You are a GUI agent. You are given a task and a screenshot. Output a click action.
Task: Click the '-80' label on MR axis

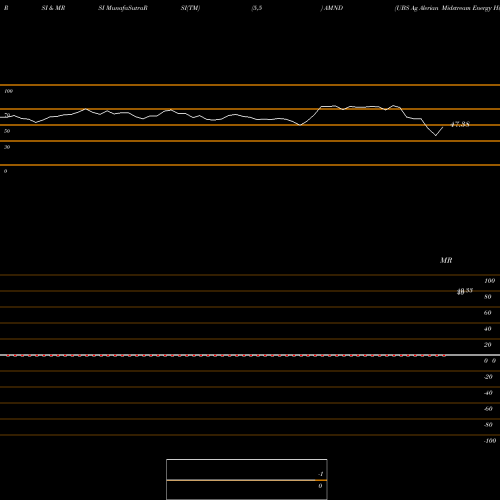(x=488, y=425)
